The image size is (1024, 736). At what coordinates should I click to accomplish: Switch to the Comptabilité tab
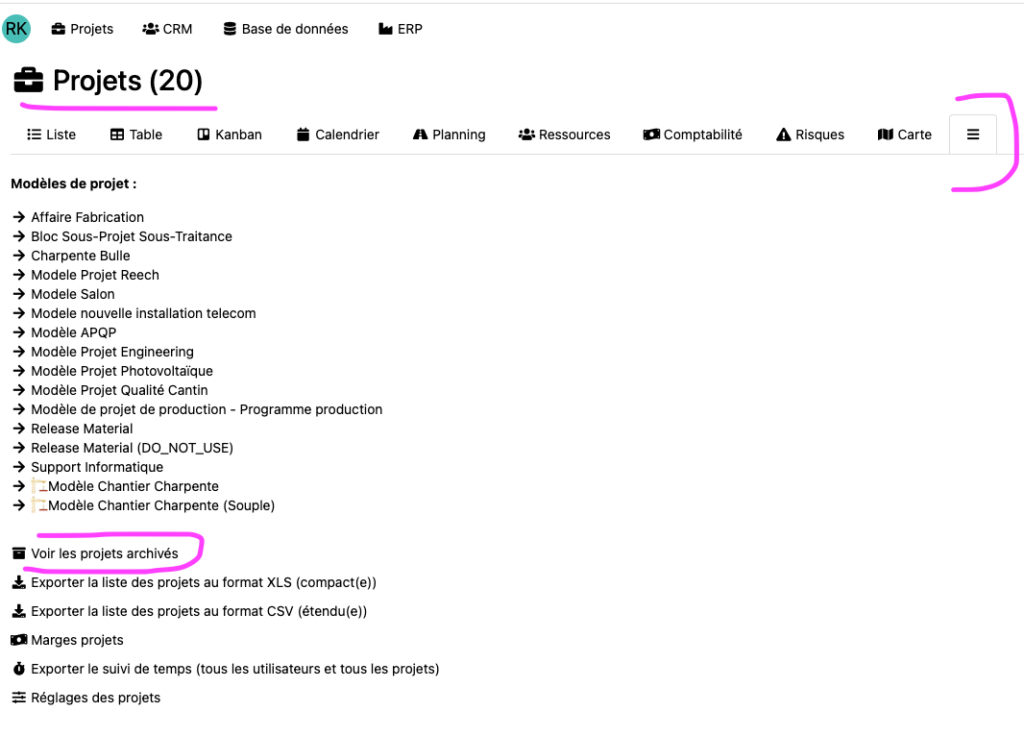(x=693, y=135)
